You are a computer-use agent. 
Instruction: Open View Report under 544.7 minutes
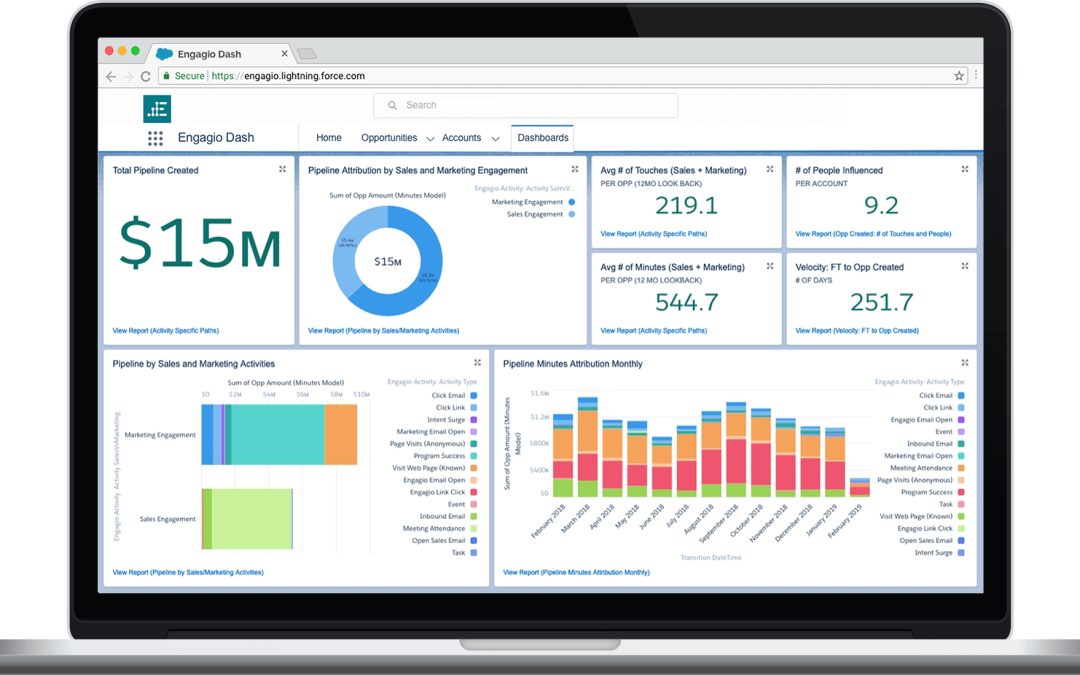pos(654,331)
